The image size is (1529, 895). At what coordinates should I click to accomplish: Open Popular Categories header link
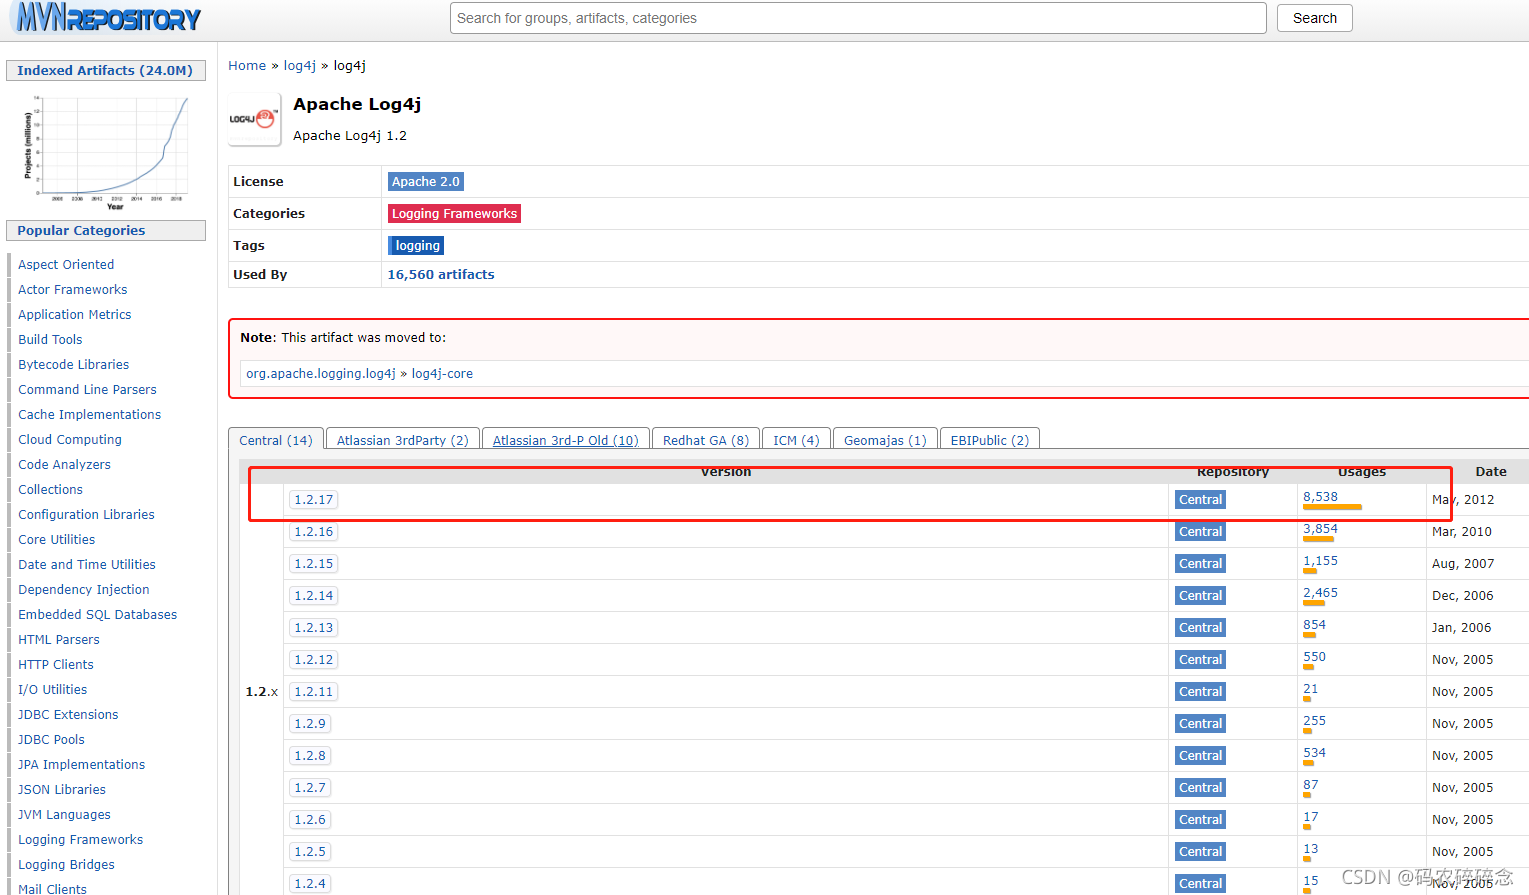click(81, 231)
